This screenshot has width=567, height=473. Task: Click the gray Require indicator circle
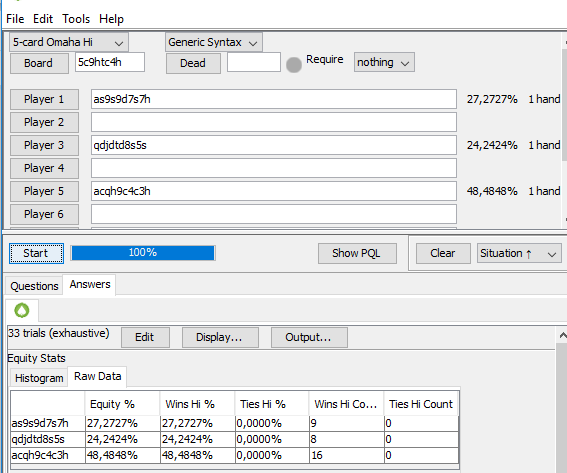point(294,65)
